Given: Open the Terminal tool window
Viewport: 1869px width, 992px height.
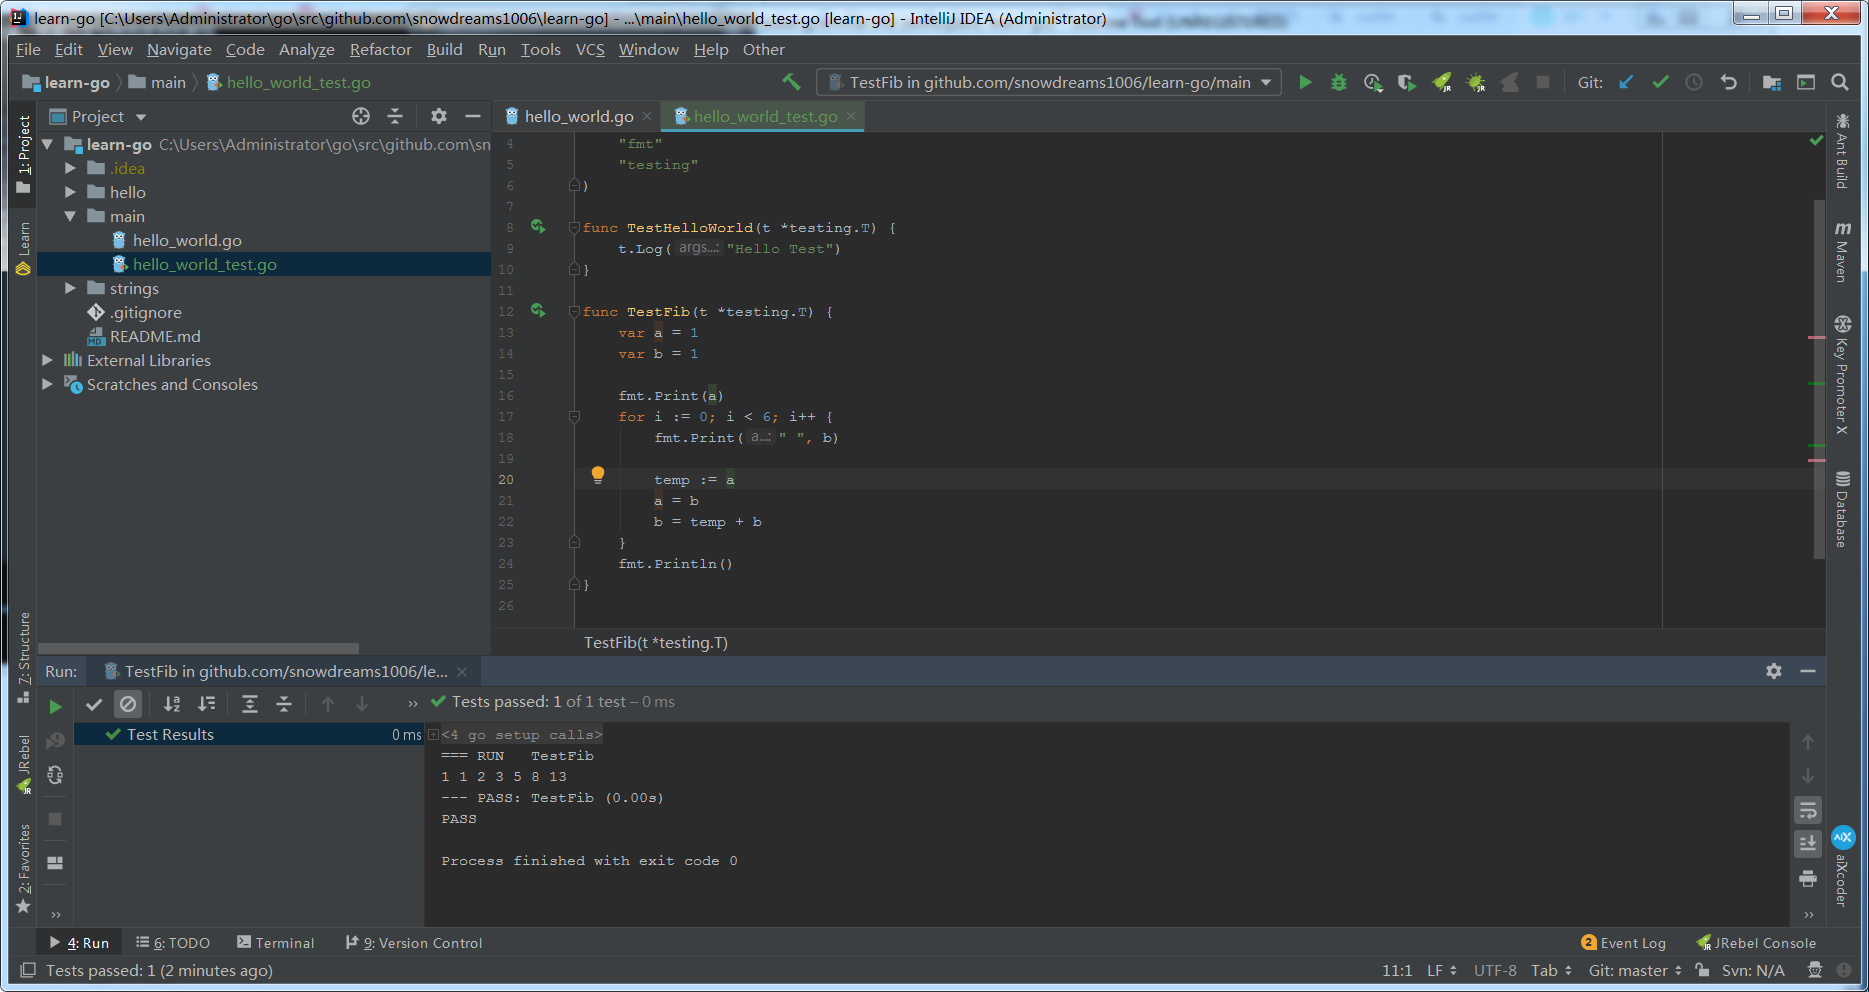Looking at the screenshot, I should pyautogui.click(x=276, y=943).
